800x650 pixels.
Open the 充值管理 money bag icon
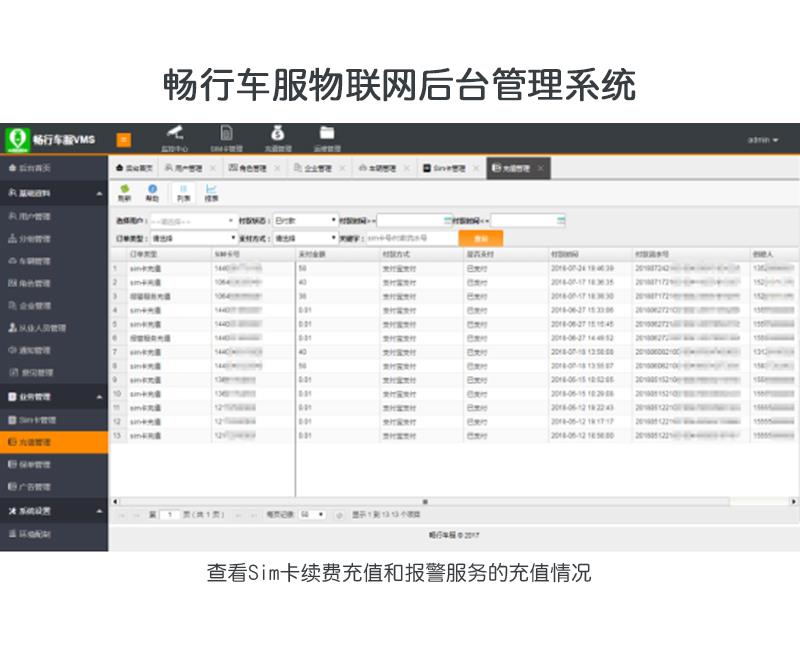coord(277,133)
